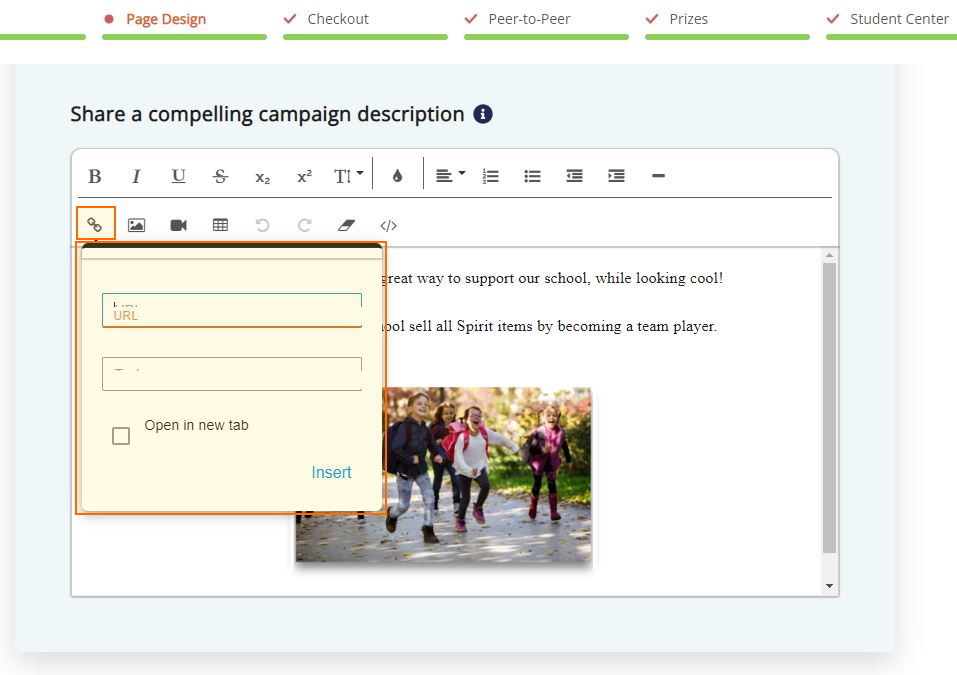Focus the URL input field
957x675 pixels.
click(232, 310)
